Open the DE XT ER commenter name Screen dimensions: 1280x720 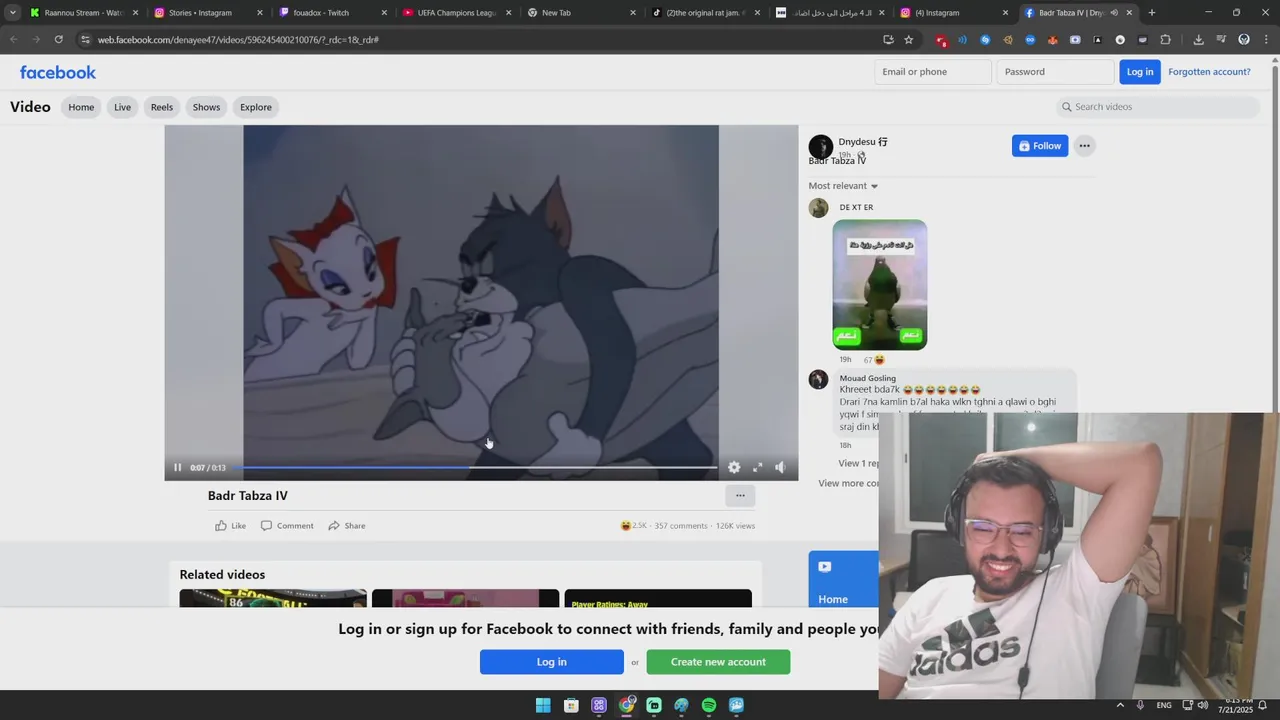click(856, 207)
